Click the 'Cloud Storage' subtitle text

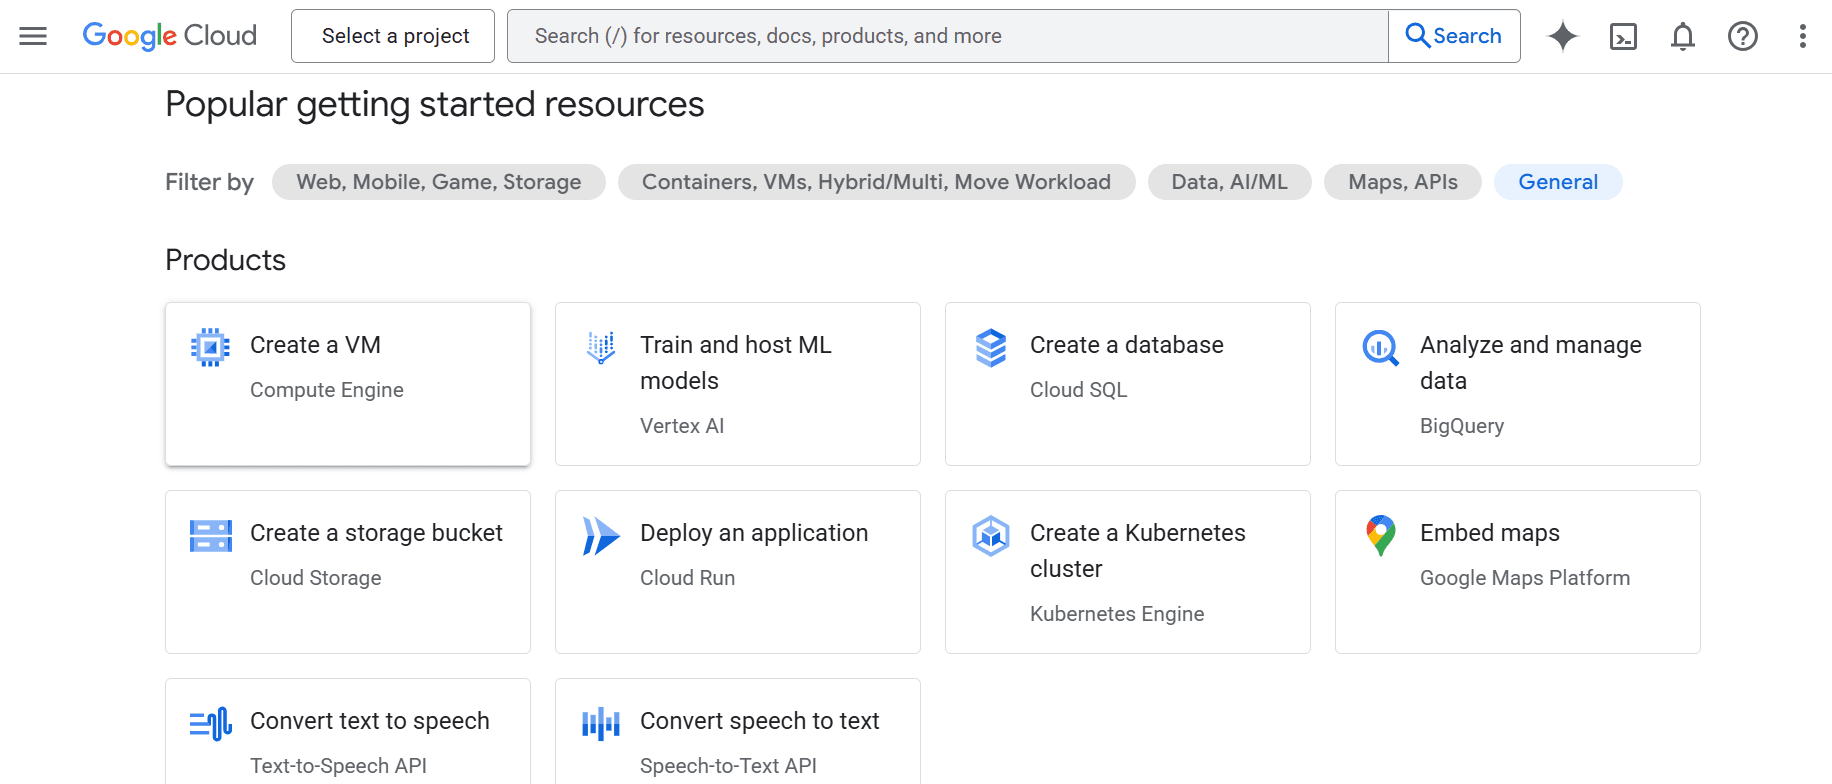point(316,578)
